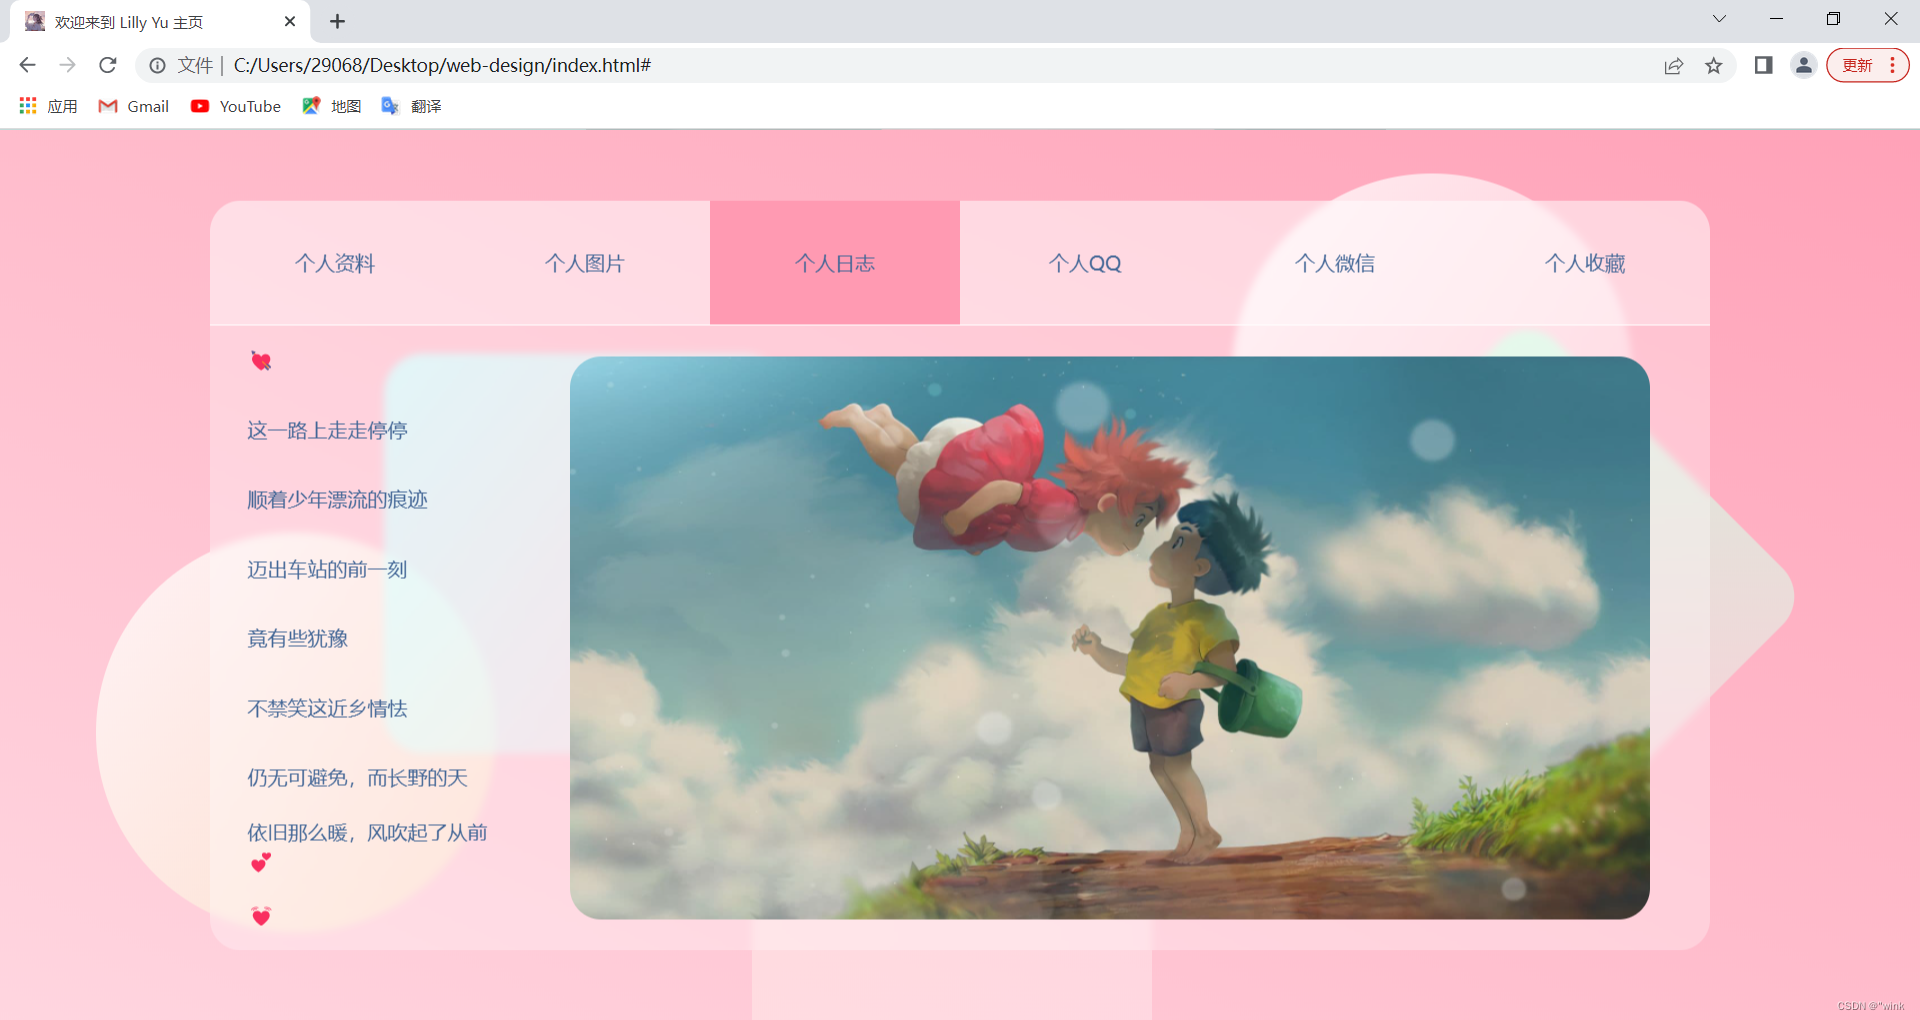Click the line 迈出车站的前一刻
1920x1020 pixels.
coord(327,570)
